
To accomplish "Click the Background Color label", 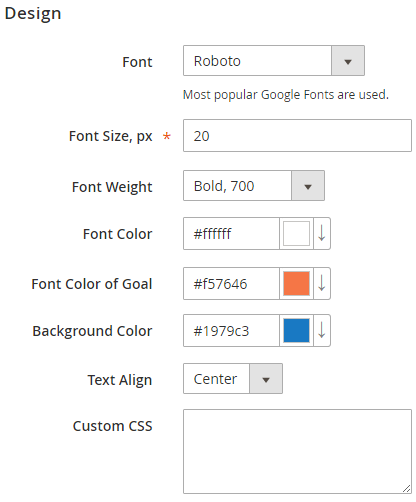I will tap(92, 331).
